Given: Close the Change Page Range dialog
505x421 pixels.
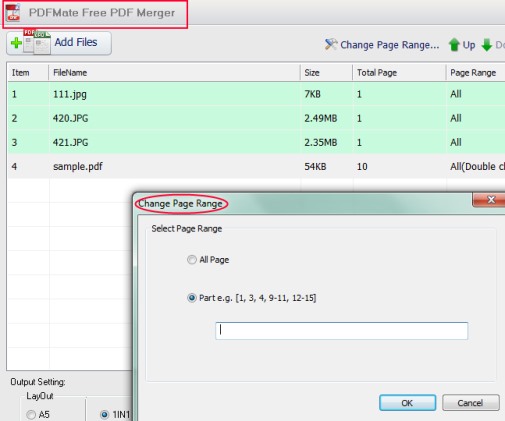Looking at the screenshot, I should (490, 200).
